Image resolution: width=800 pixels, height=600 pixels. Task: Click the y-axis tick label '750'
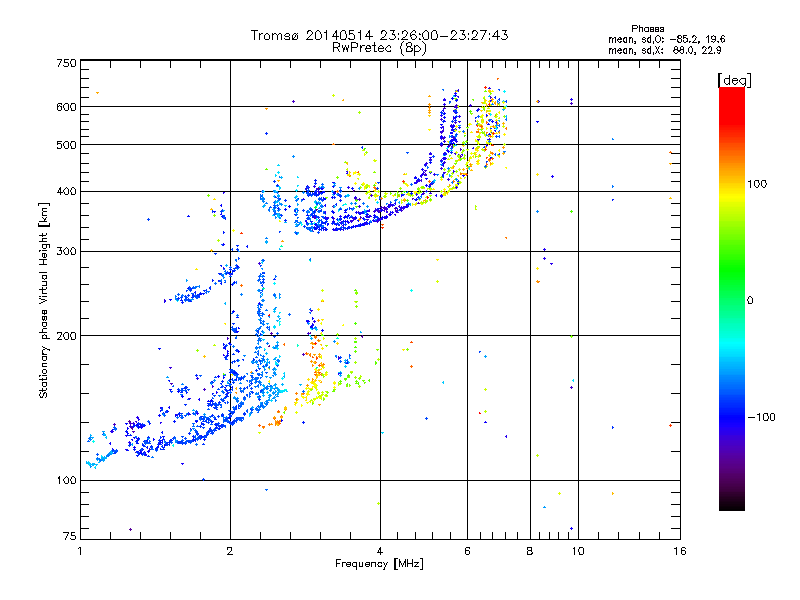point(66,63)
